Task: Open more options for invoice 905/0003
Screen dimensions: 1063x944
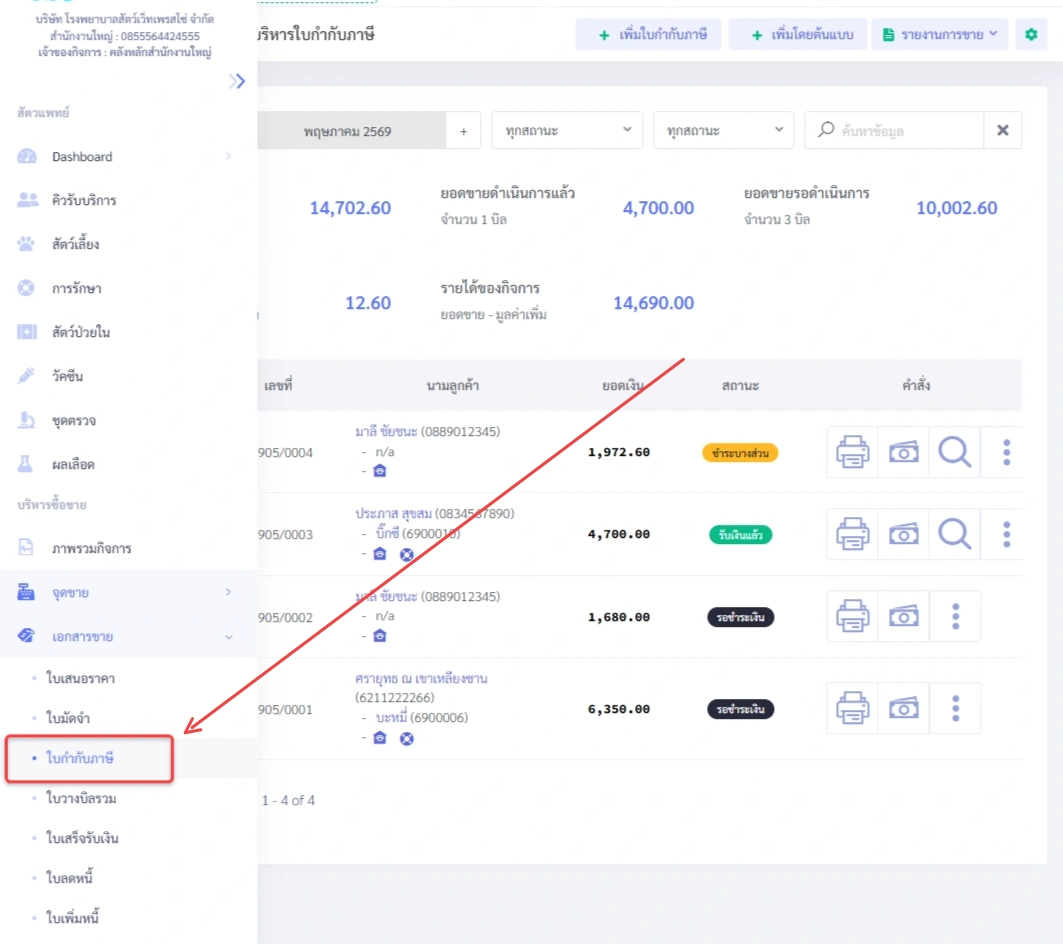Action: click(x=1006, y=534)
